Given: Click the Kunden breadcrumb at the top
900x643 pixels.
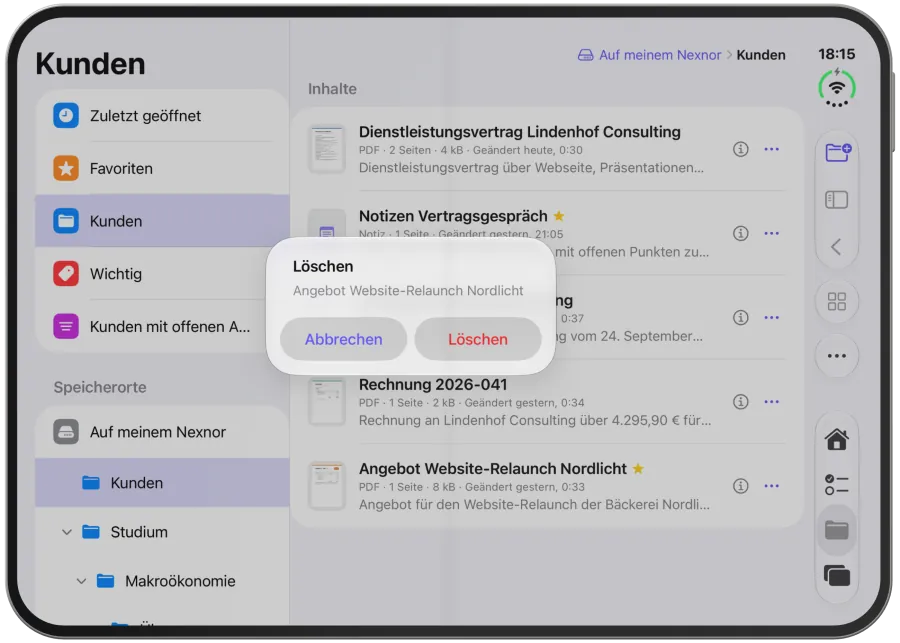Looking at the screenshot, I should click(761, 55).
